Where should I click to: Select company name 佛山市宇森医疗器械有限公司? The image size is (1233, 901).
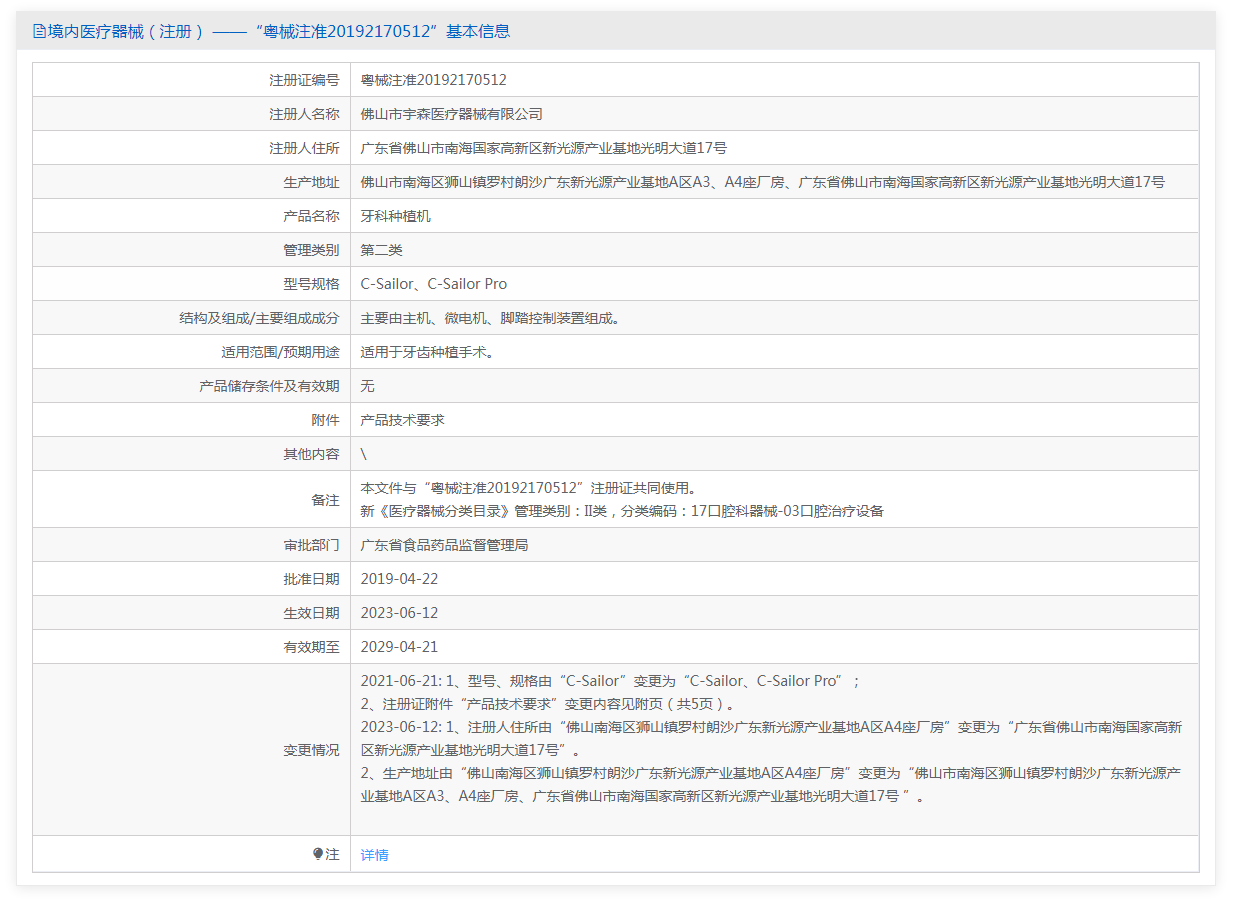coord(452,114)
